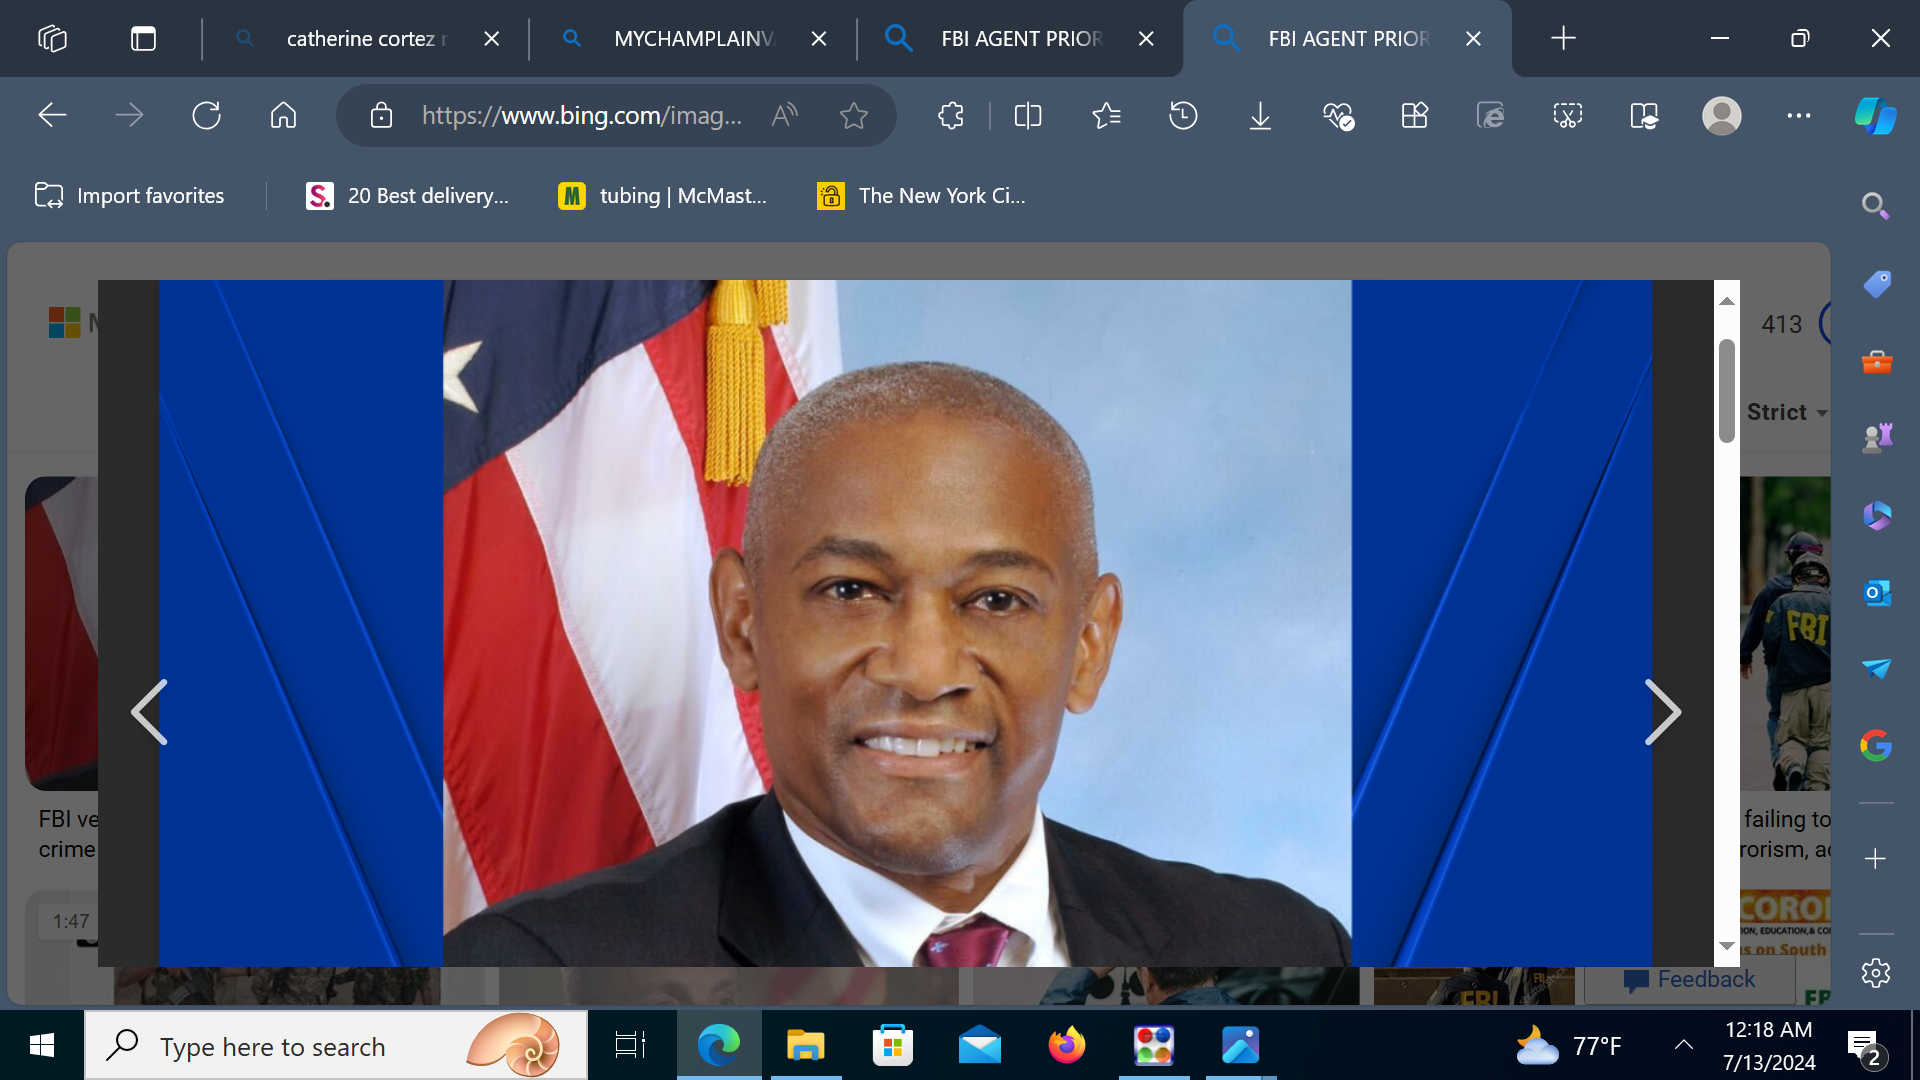Show next image in viewer
Viewport: 1920px width, 1080px height.
click(1663, 712)
